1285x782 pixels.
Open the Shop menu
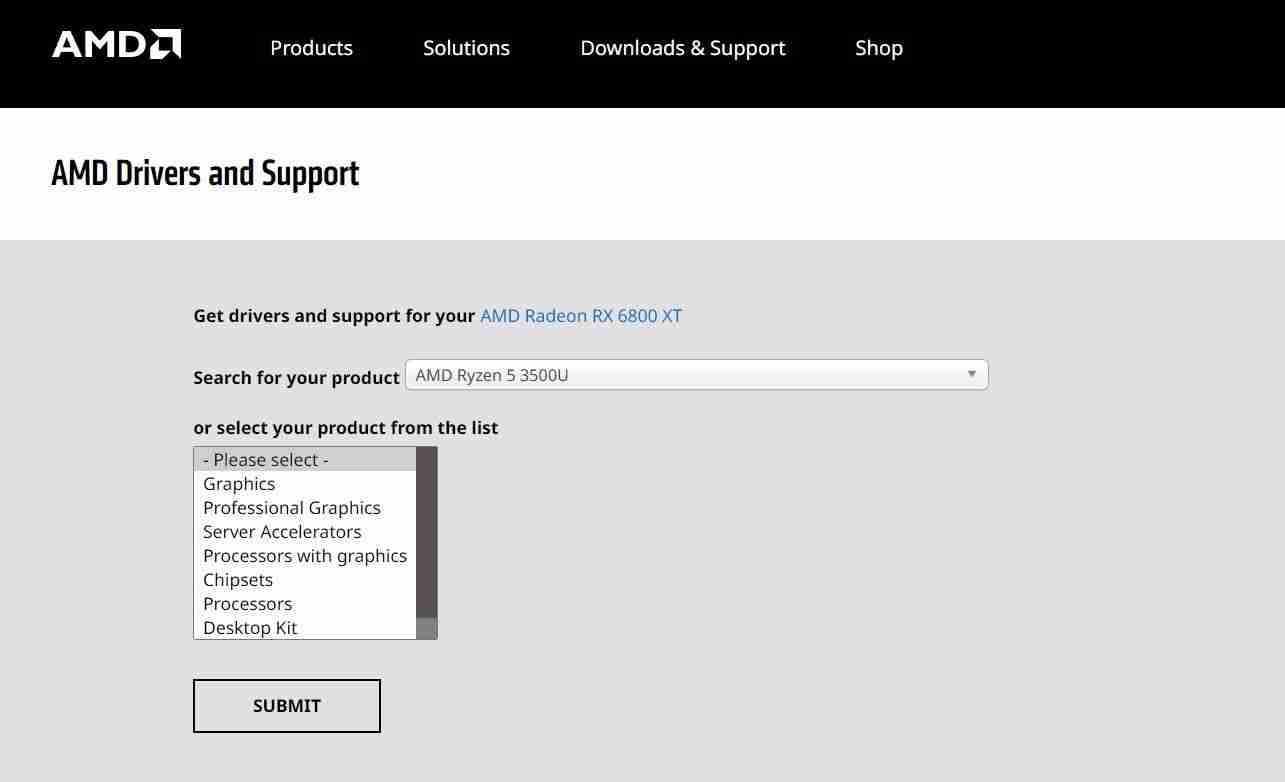click(x=878, y=48)
